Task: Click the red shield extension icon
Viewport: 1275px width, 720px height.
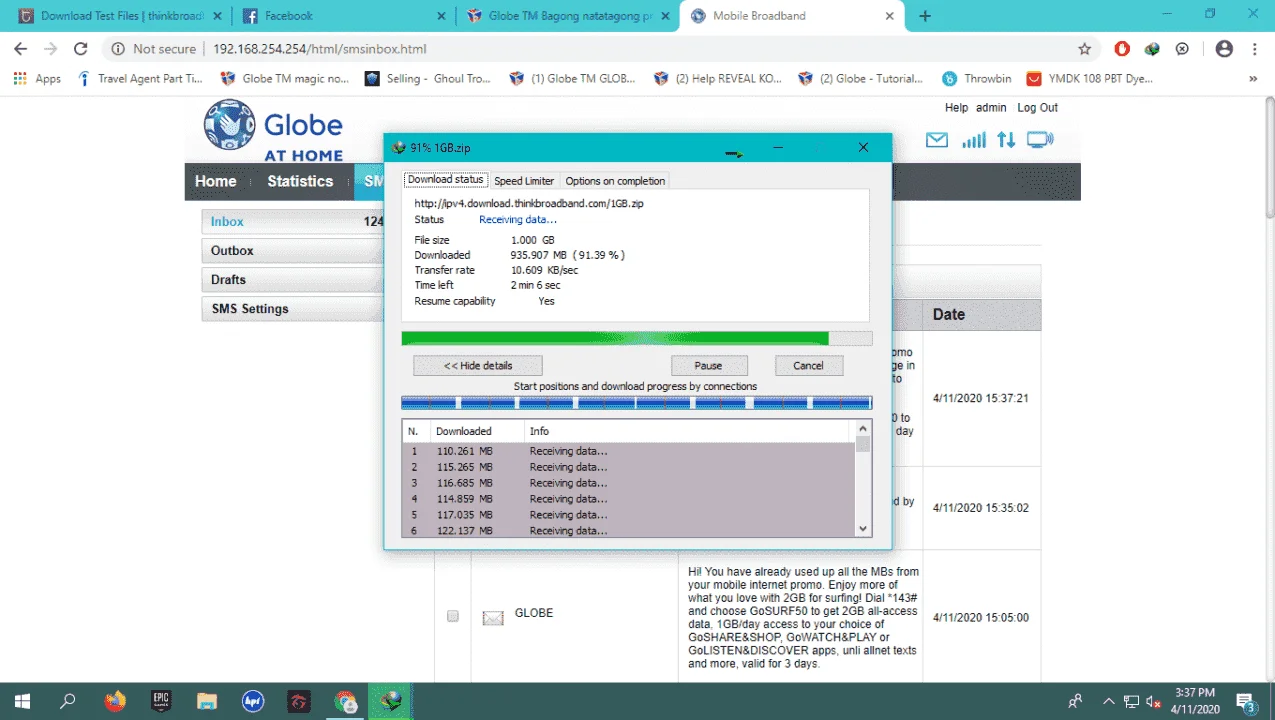Action: (1122, 48)
